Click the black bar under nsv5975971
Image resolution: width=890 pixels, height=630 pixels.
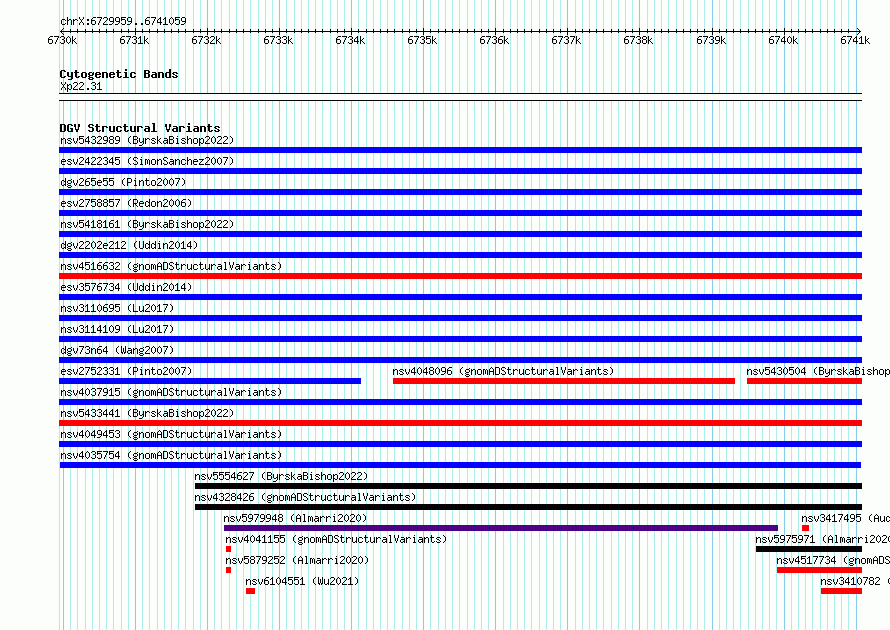coord(809,549)
